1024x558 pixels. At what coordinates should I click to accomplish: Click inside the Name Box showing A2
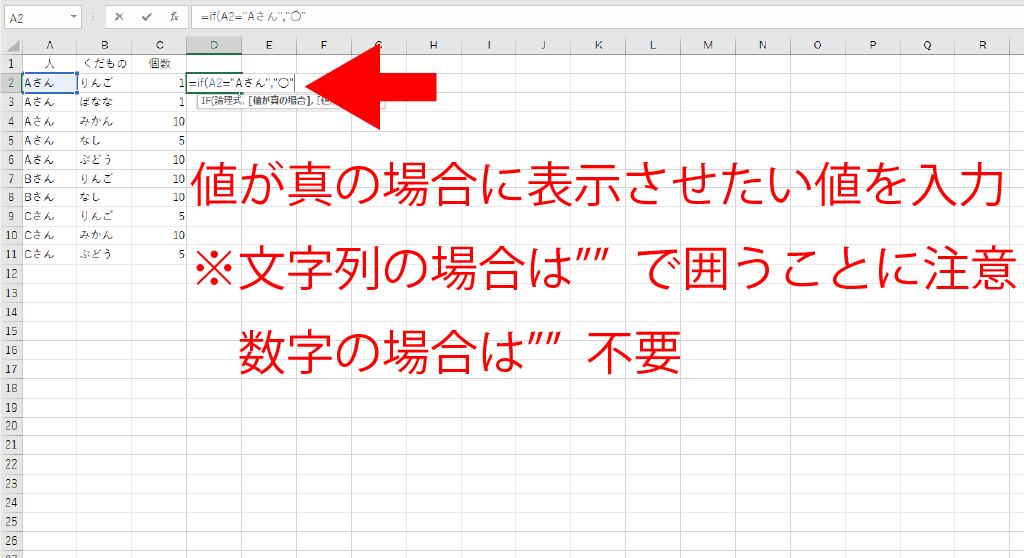coord(35,17)
